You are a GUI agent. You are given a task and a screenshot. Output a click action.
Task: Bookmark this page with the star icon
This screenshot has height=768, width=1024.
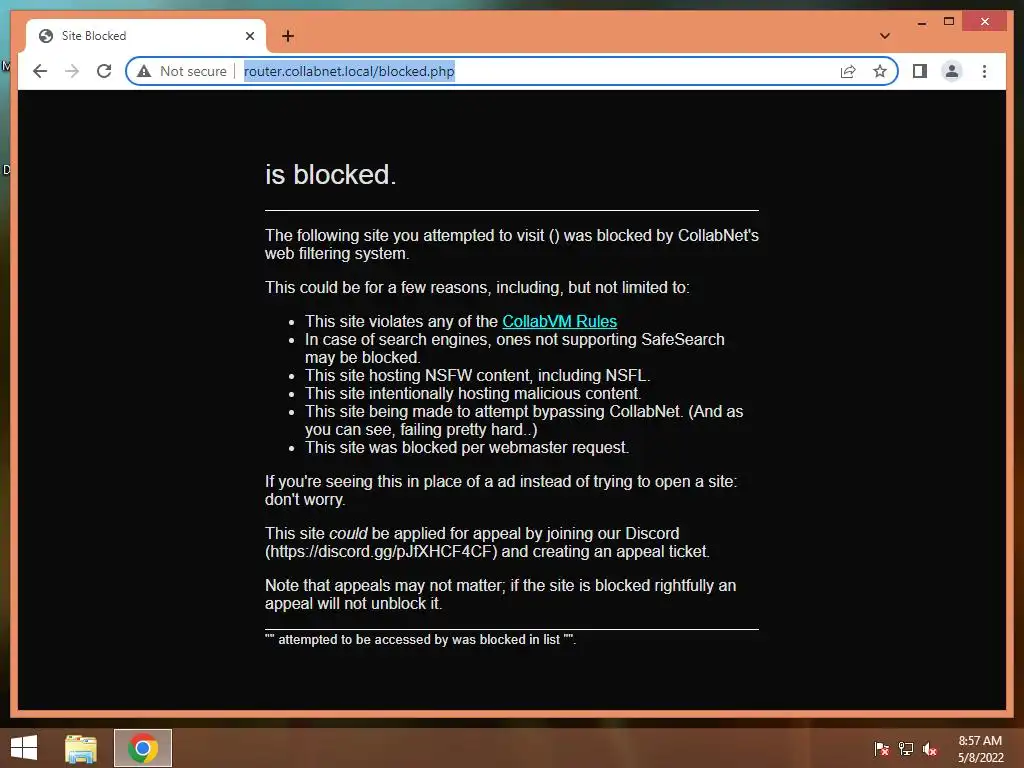880,71
